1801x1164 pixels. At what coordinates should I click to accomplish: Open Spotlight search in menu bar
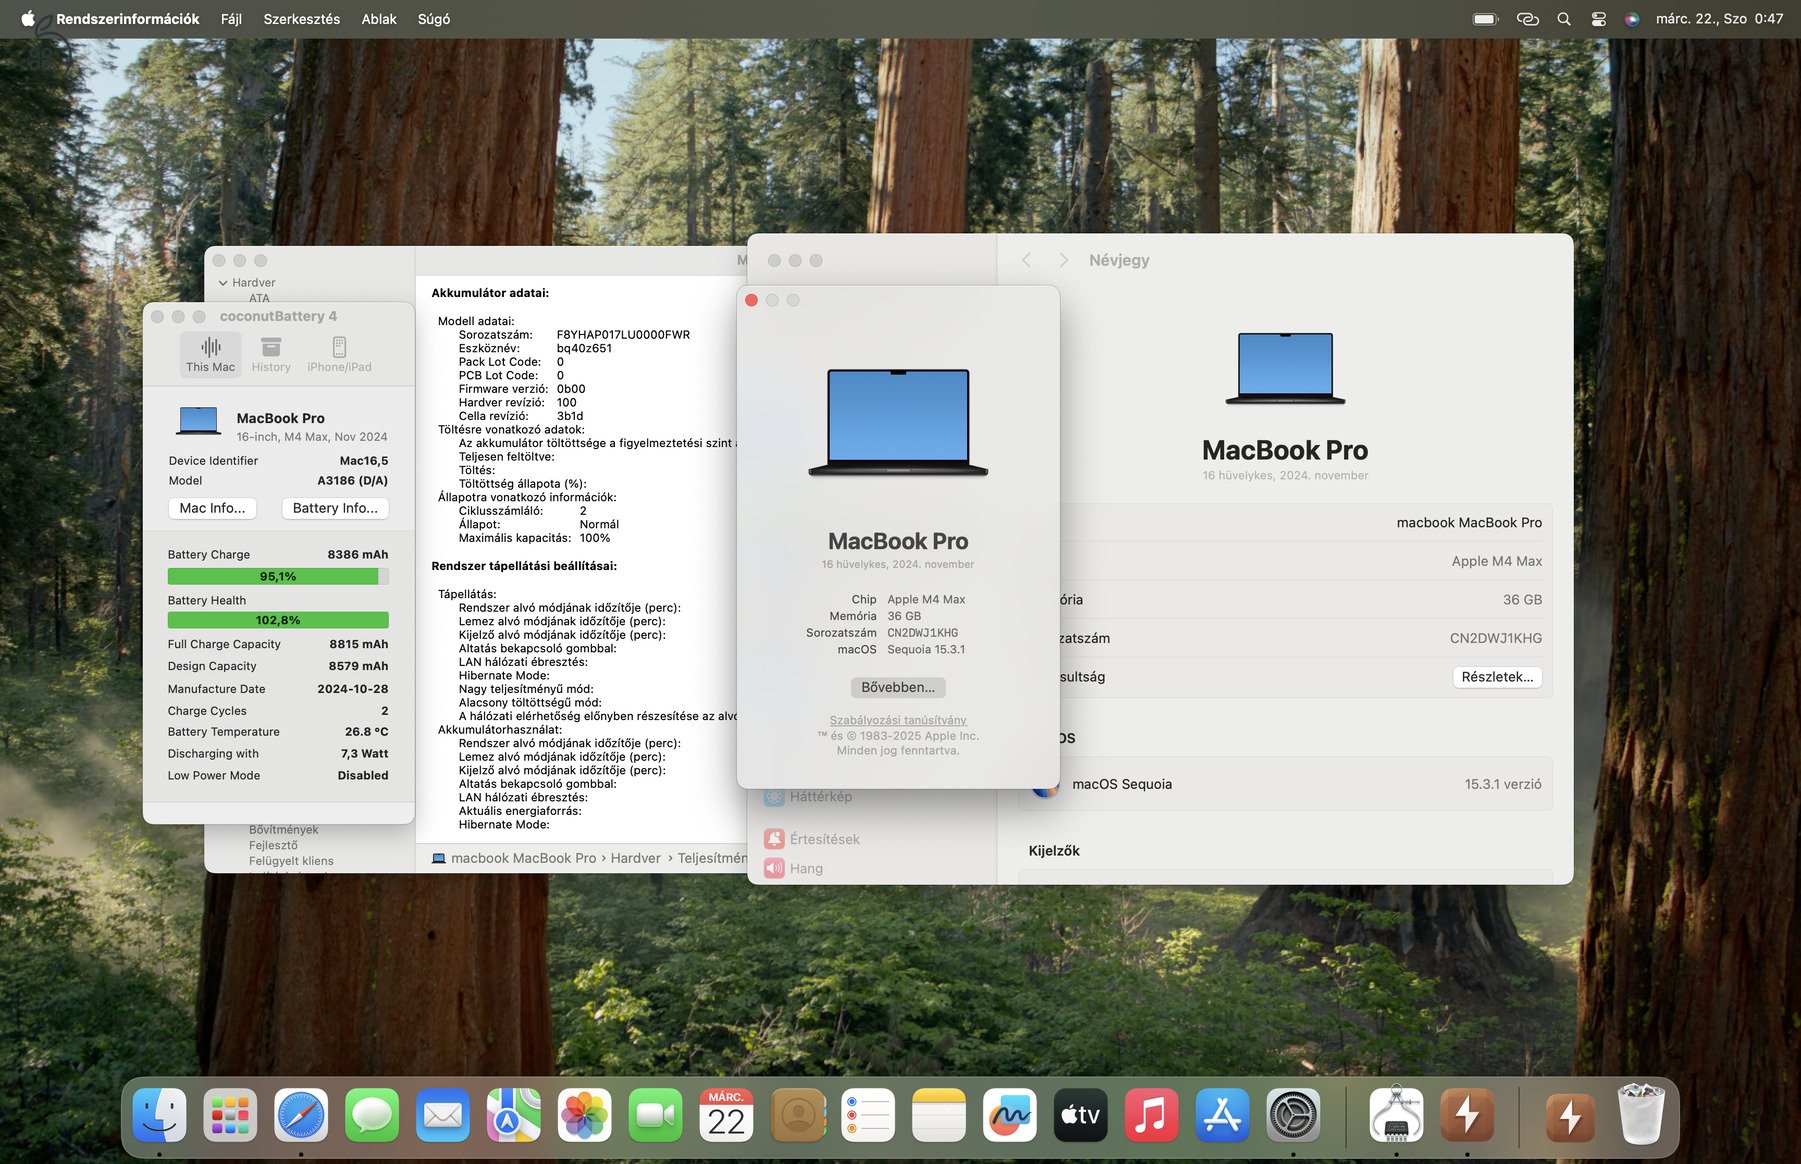coord(1564,18)
